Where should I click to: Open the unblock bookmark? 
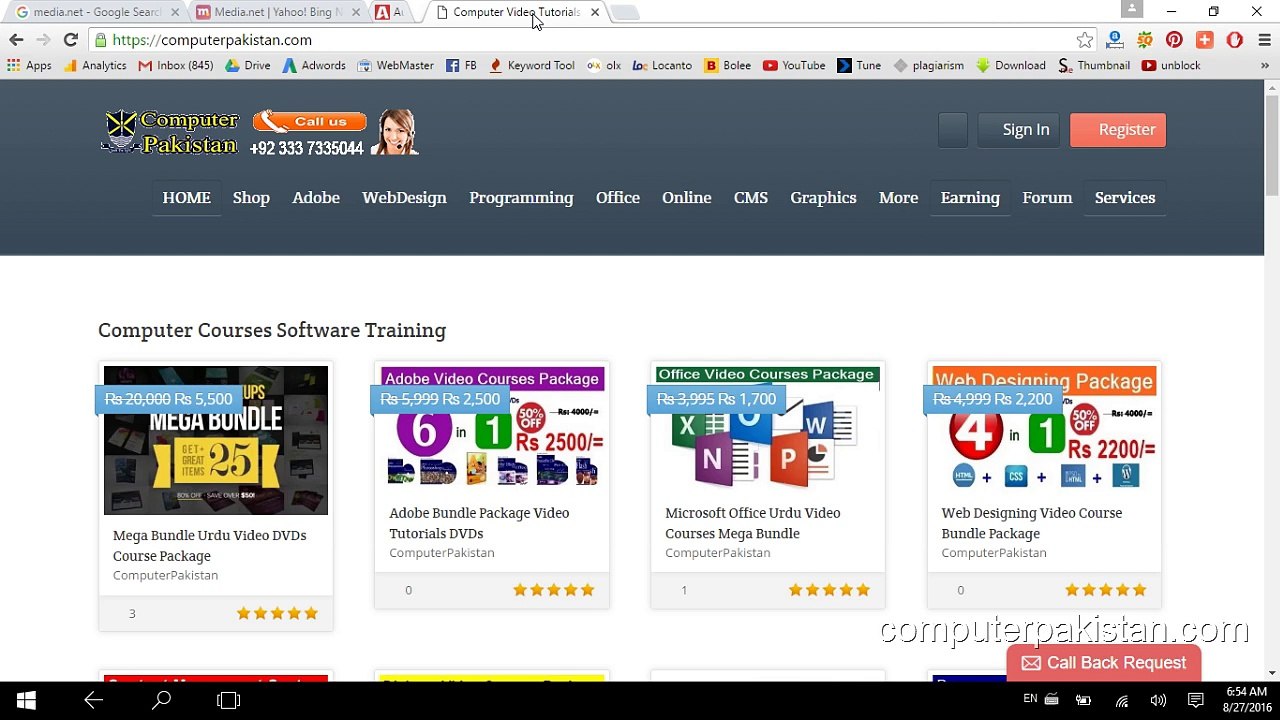pyautogui.click(x=1170, y=65)
